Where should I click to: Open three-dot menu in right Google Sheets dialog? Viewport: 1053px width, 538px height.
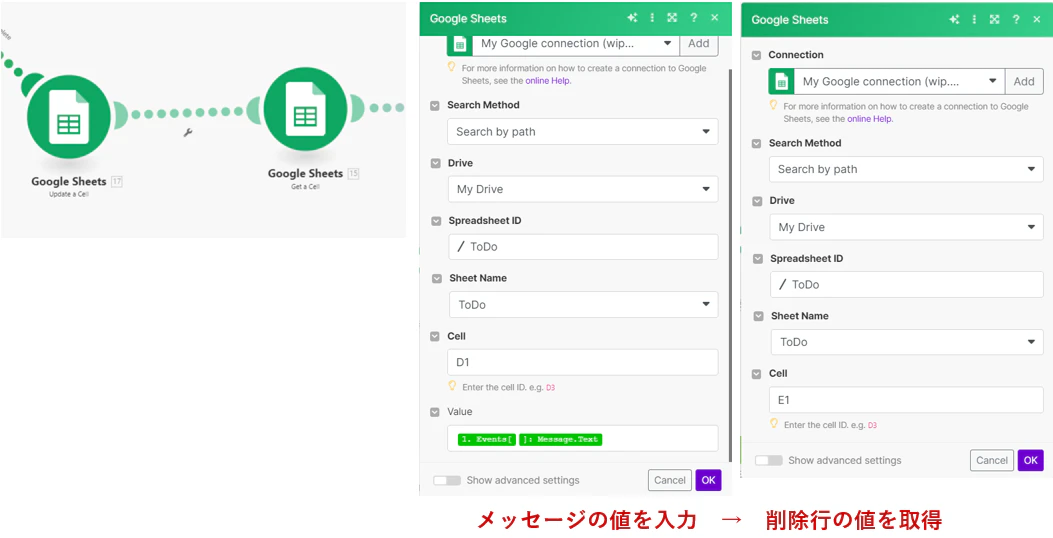click(974, 19)
